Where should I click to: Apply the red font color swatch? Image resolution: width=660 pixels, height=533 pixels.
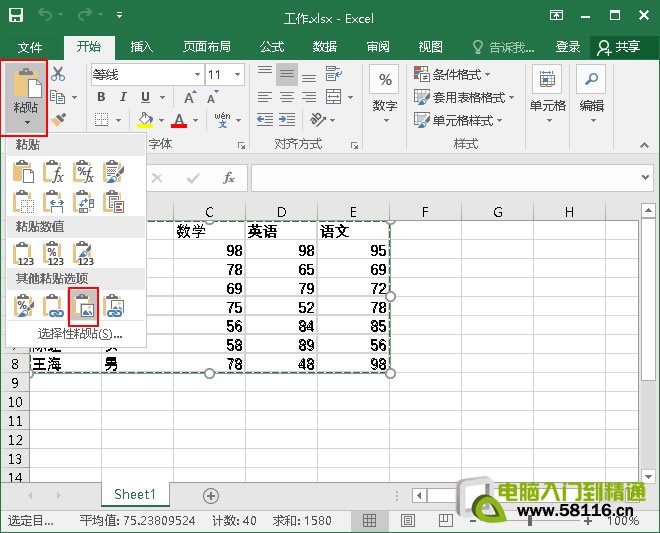point(179,120)
